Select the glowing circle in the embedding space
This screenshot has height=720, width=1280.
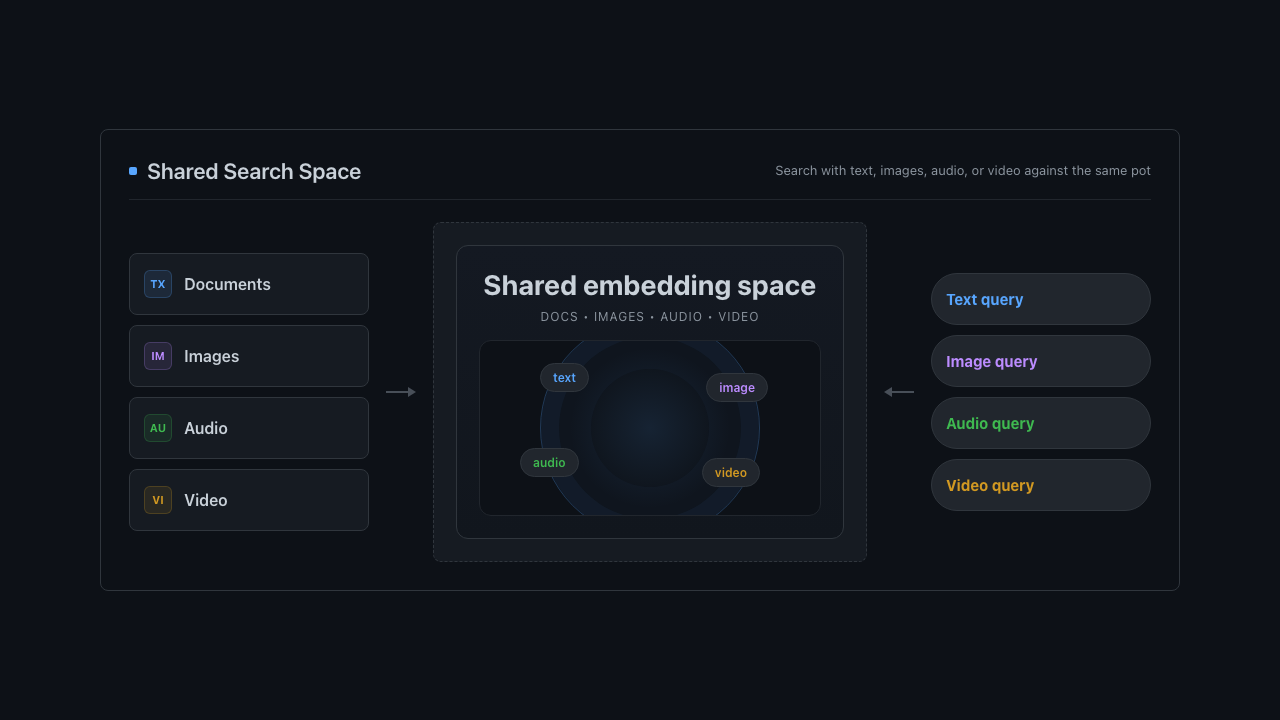[650, 428]
